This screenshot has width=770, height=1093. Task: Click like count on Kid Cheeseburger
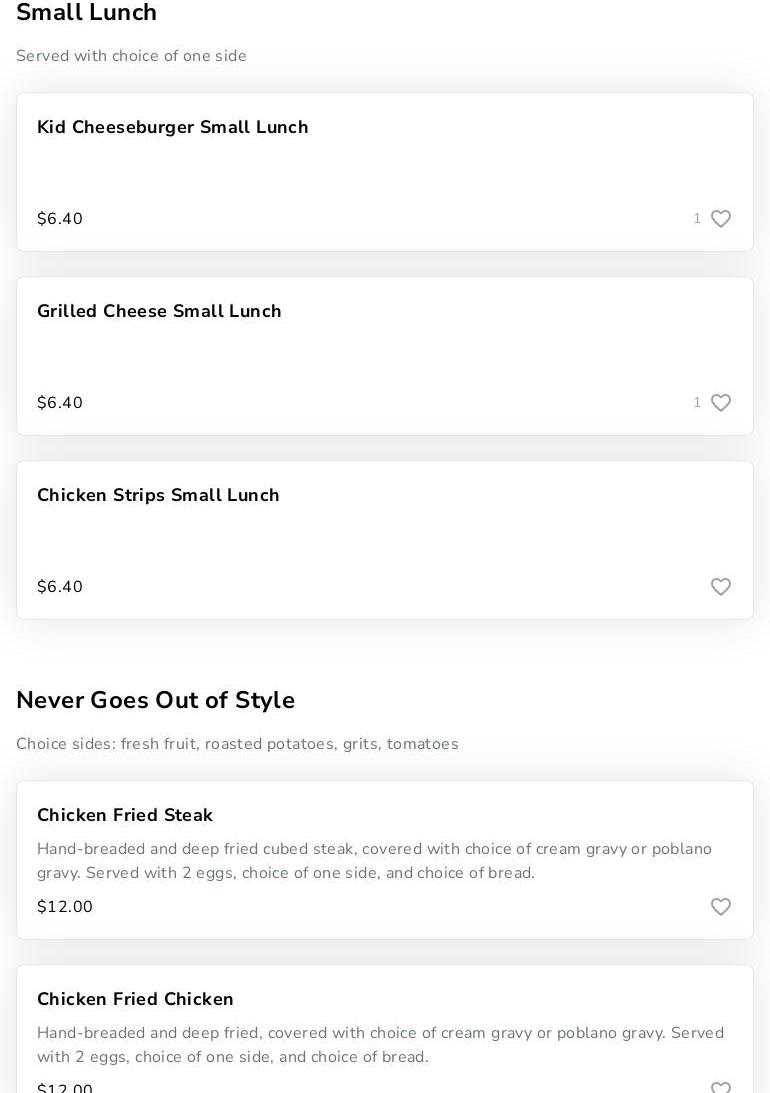(x=697, y=219)
